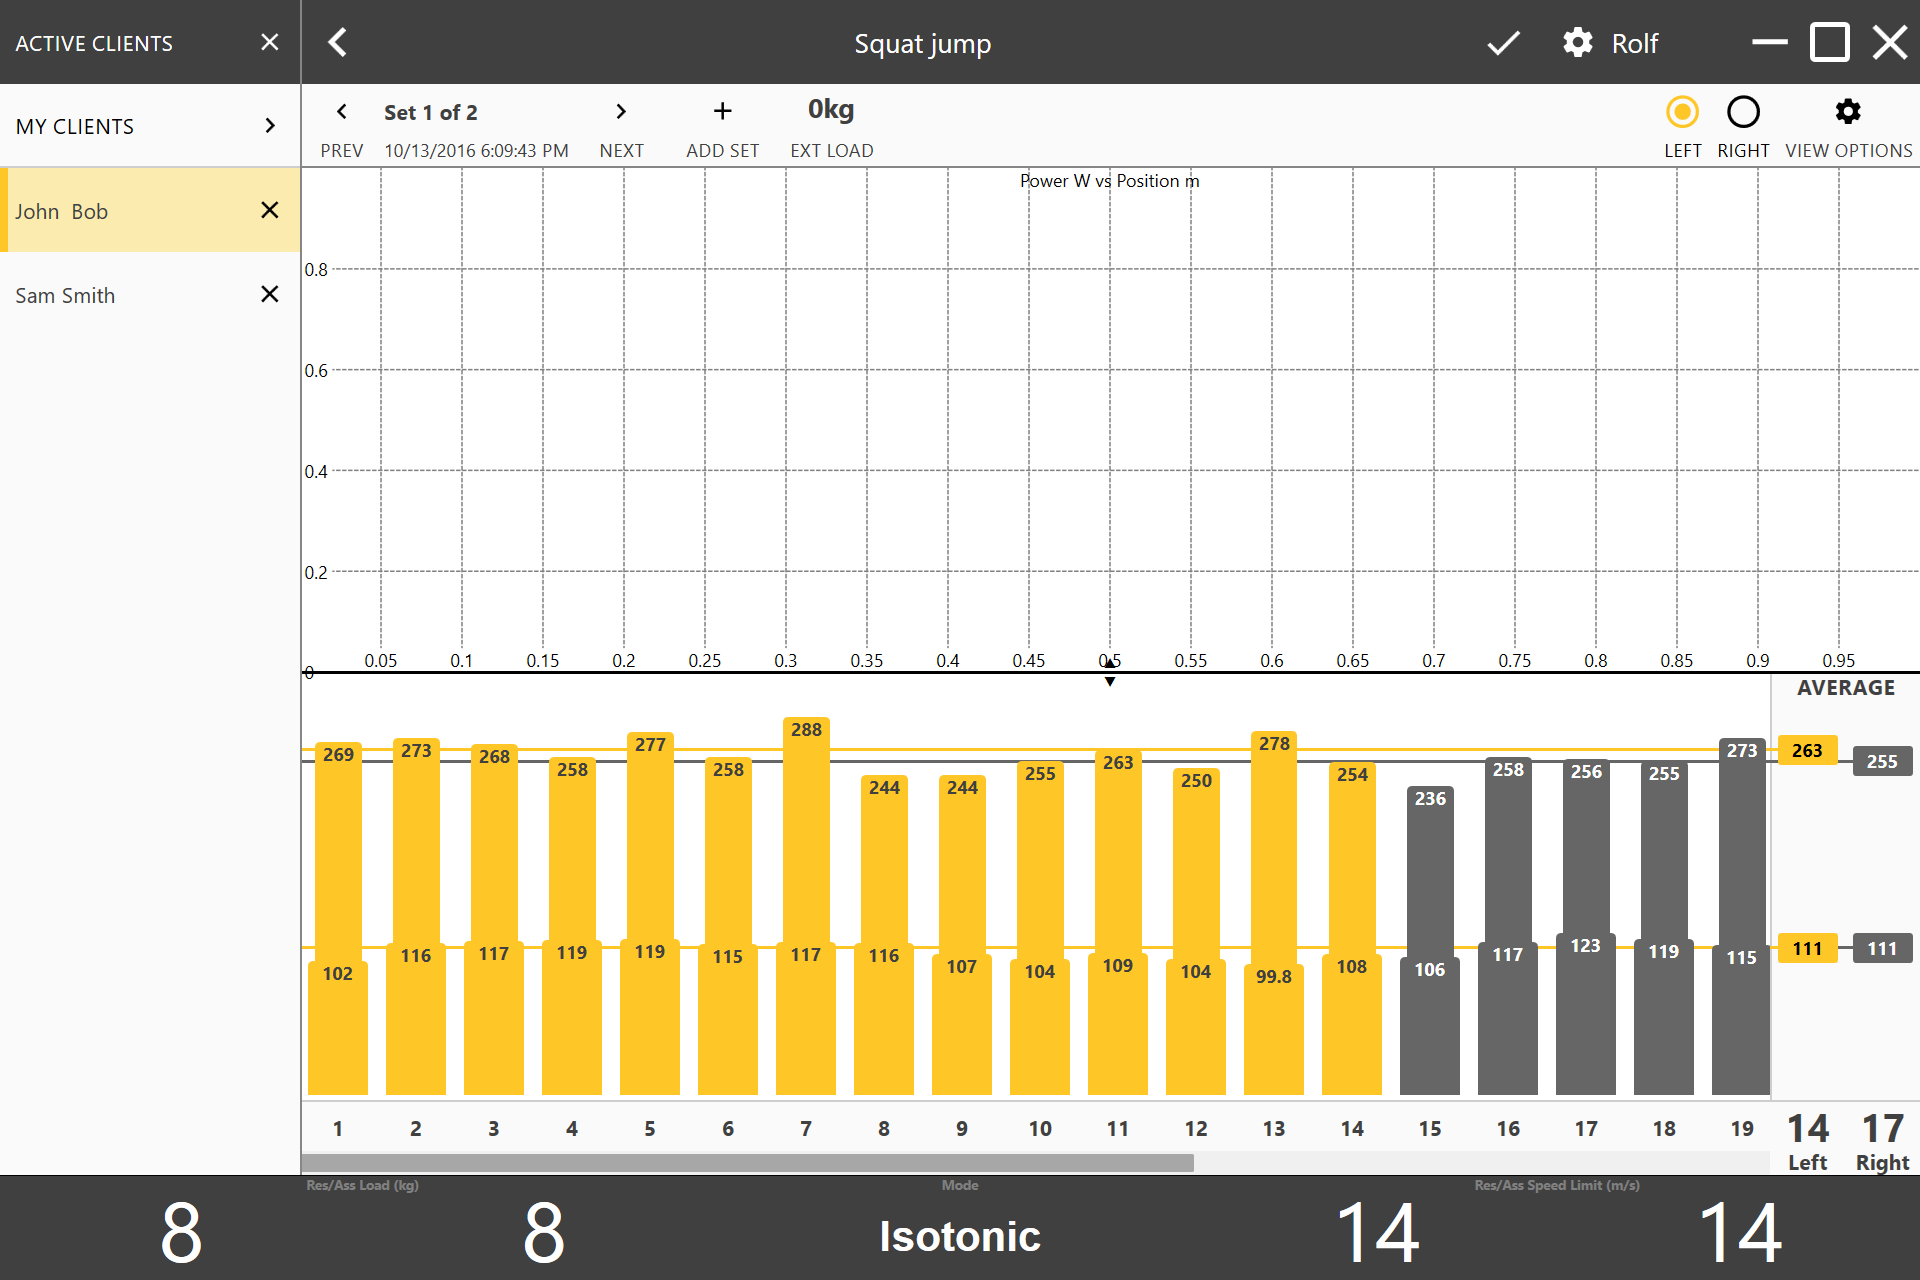
Task: Click the 'Set 1 of 2' text
Action: (431, 112)
